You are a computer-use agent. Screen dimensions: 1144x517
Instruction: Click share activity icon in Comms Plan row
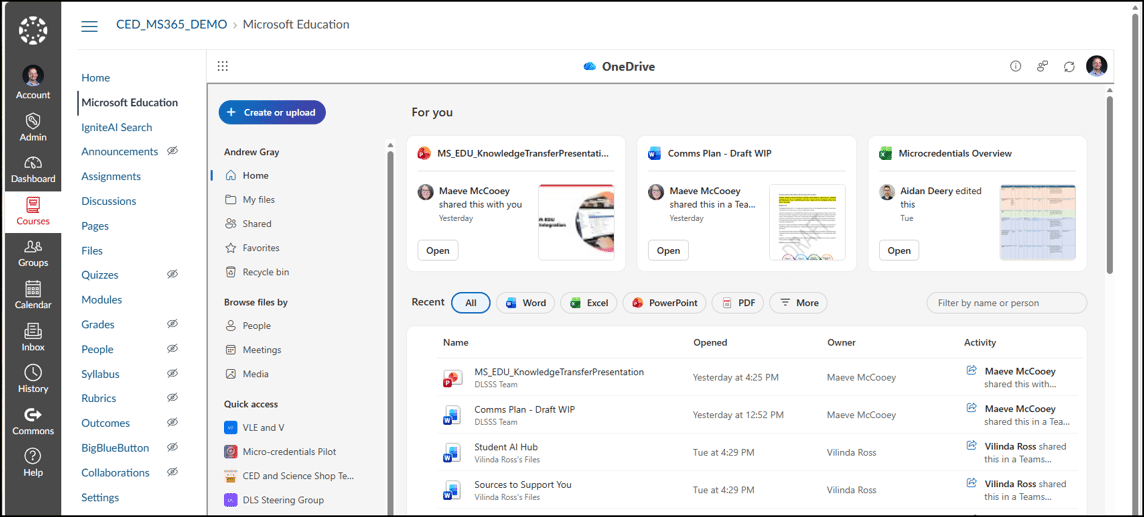pyautogui.click(x=971, y=408)
